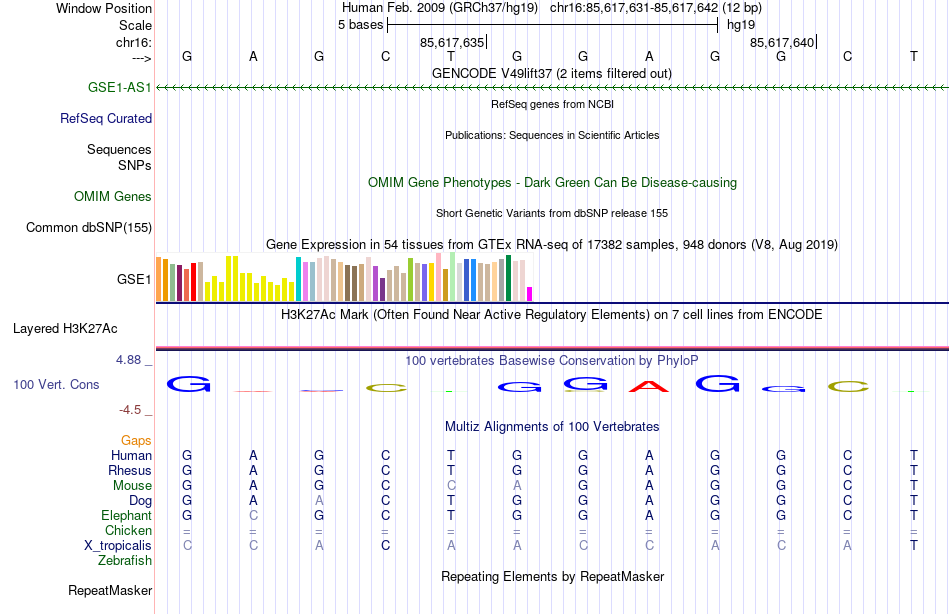The width and height of the screenshot is (950, 614).
Task: Click the ---> base sequence direction label
Action: pyautogui.click(x=142, y=58)
